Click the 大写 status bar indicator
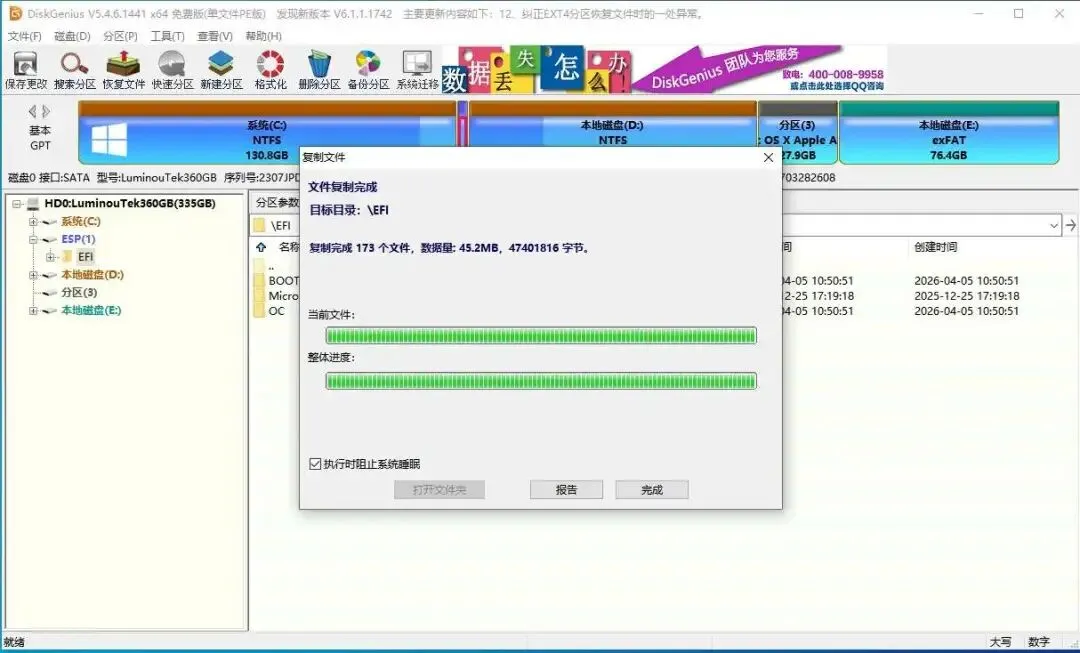Image resolution: width=1080 pixels, height=653 pixels. 1000,641
